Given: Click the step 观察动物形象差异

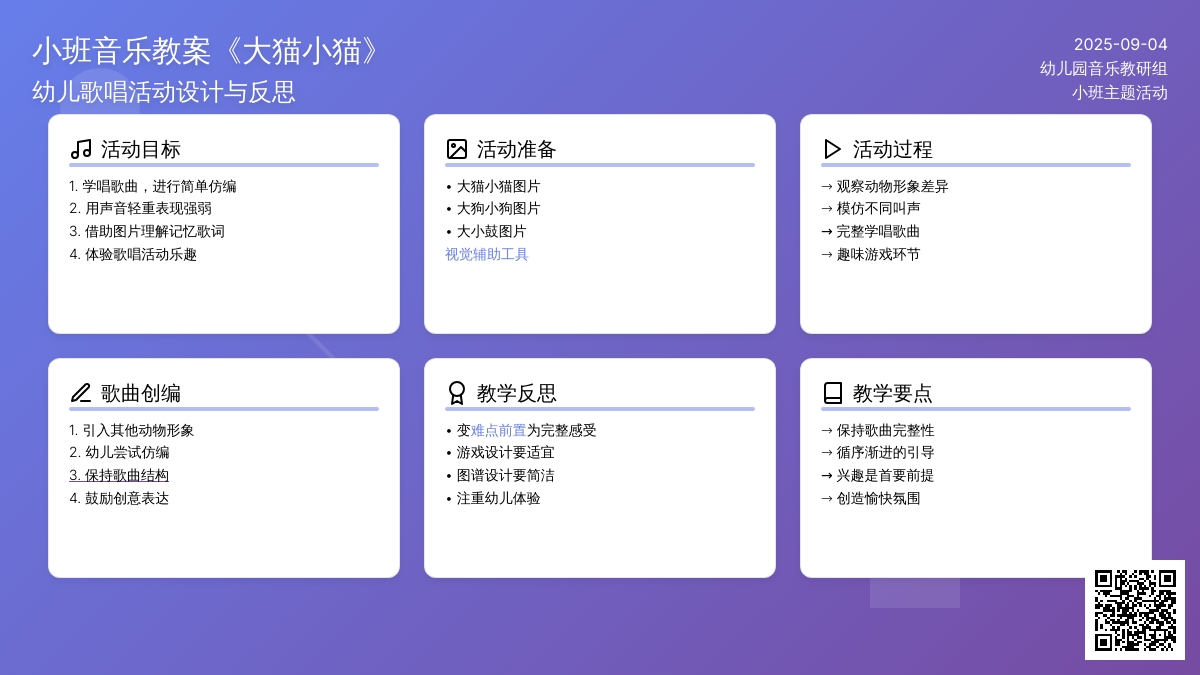Looking at the screenshot, I should 885,186.
